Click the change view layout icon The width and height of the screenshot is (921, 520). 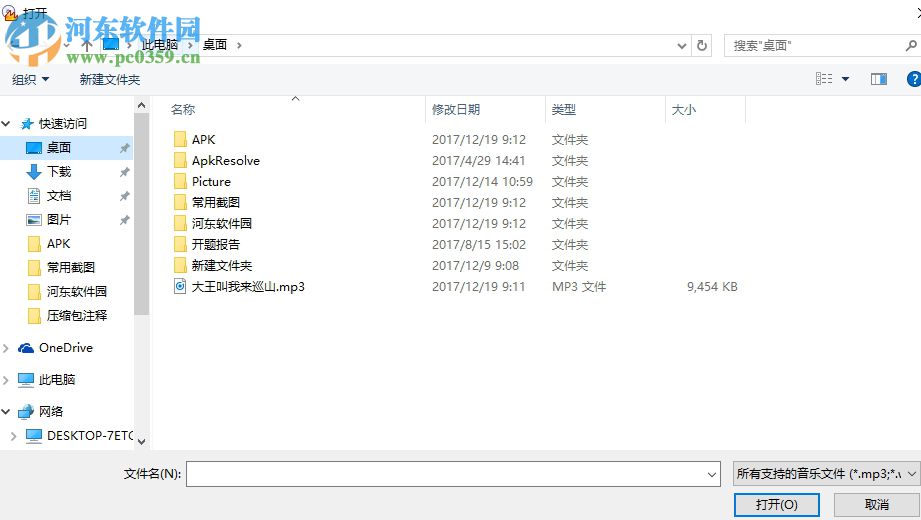point(824,79)
